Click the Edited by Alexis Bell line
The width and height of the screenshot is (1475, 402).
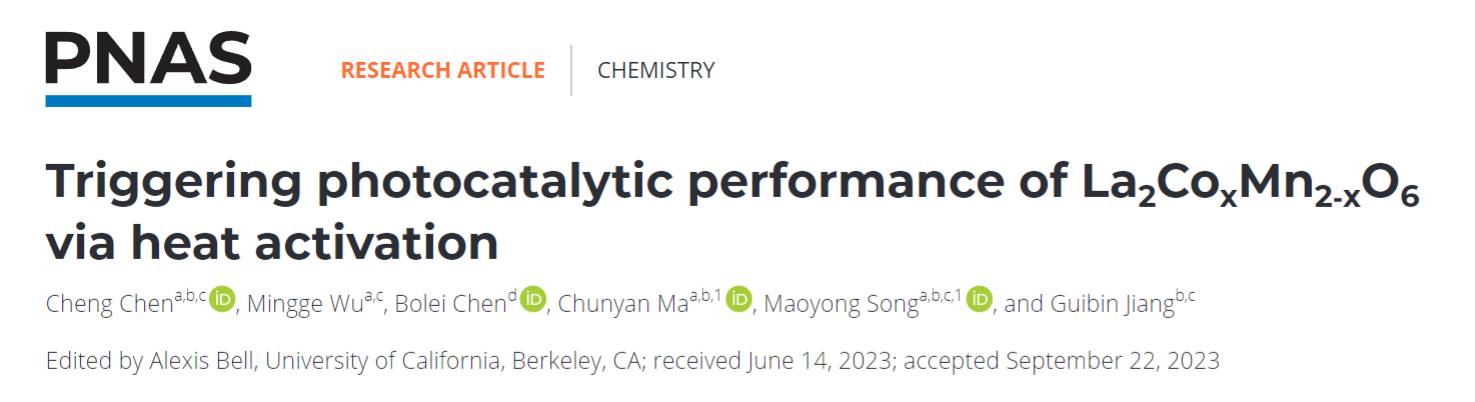(x=633, y=360)
